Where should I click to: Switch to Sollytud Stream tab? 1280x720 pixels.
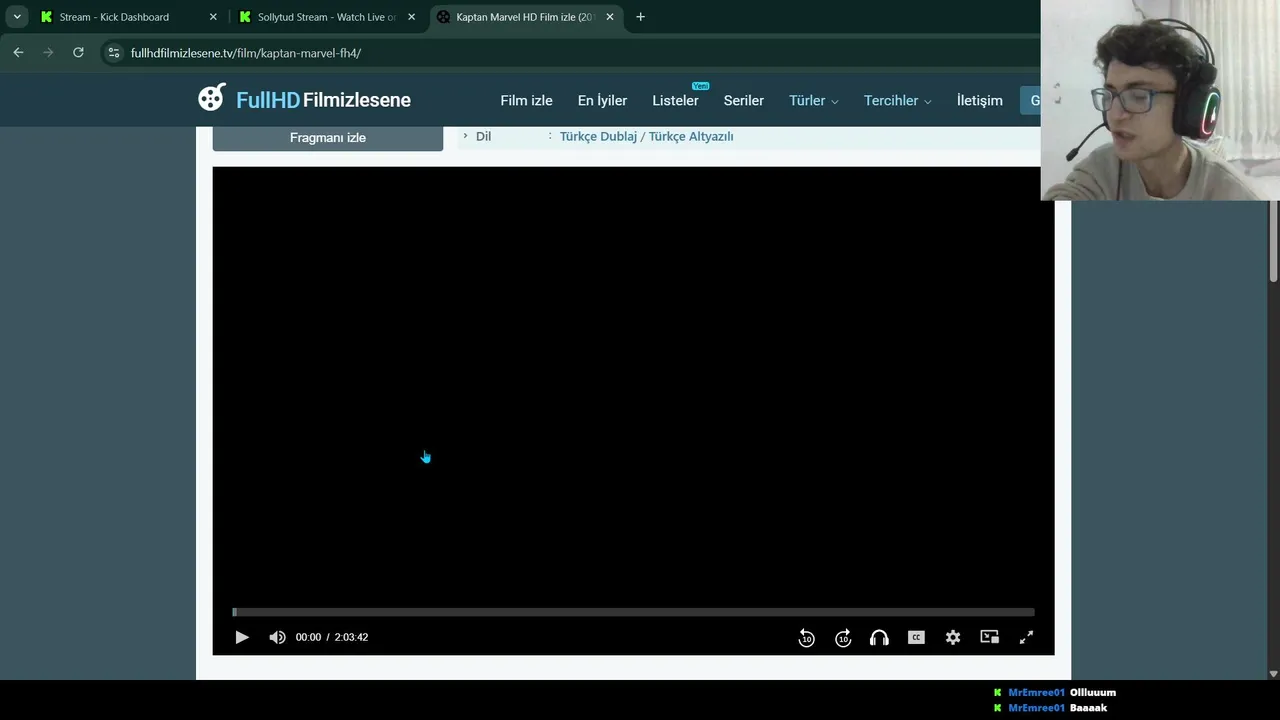[x=327, y=17]
